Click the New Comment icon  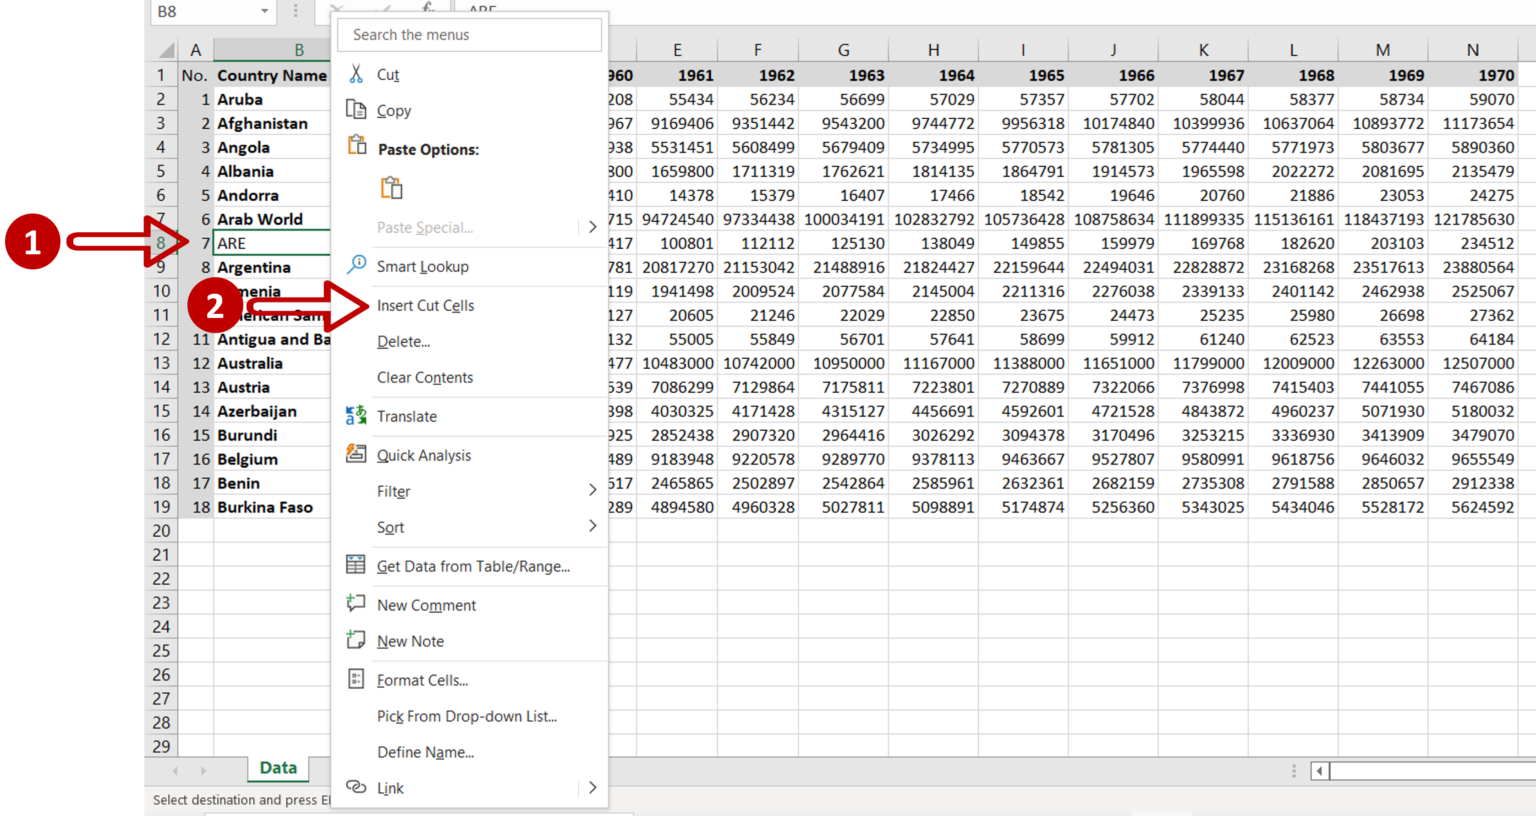tap(355, 604)
